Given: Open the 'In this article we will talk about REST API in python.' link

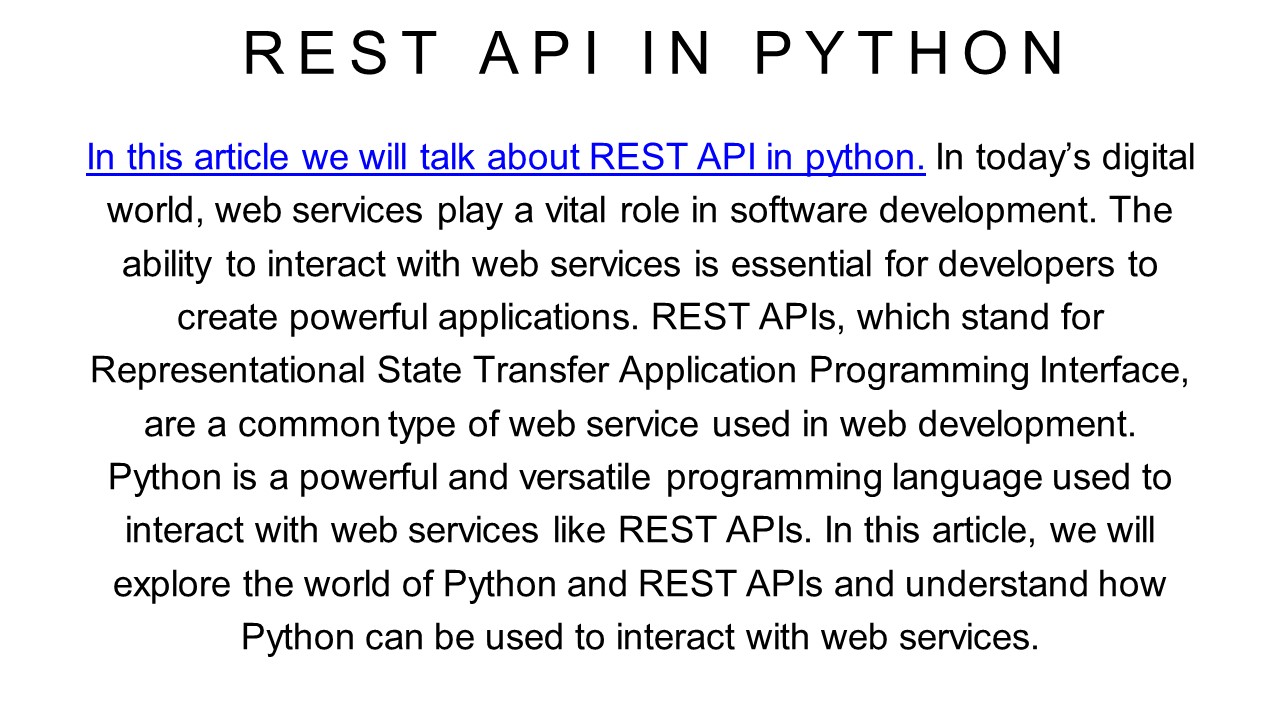Looking at the screenshot, I should 506,158.
